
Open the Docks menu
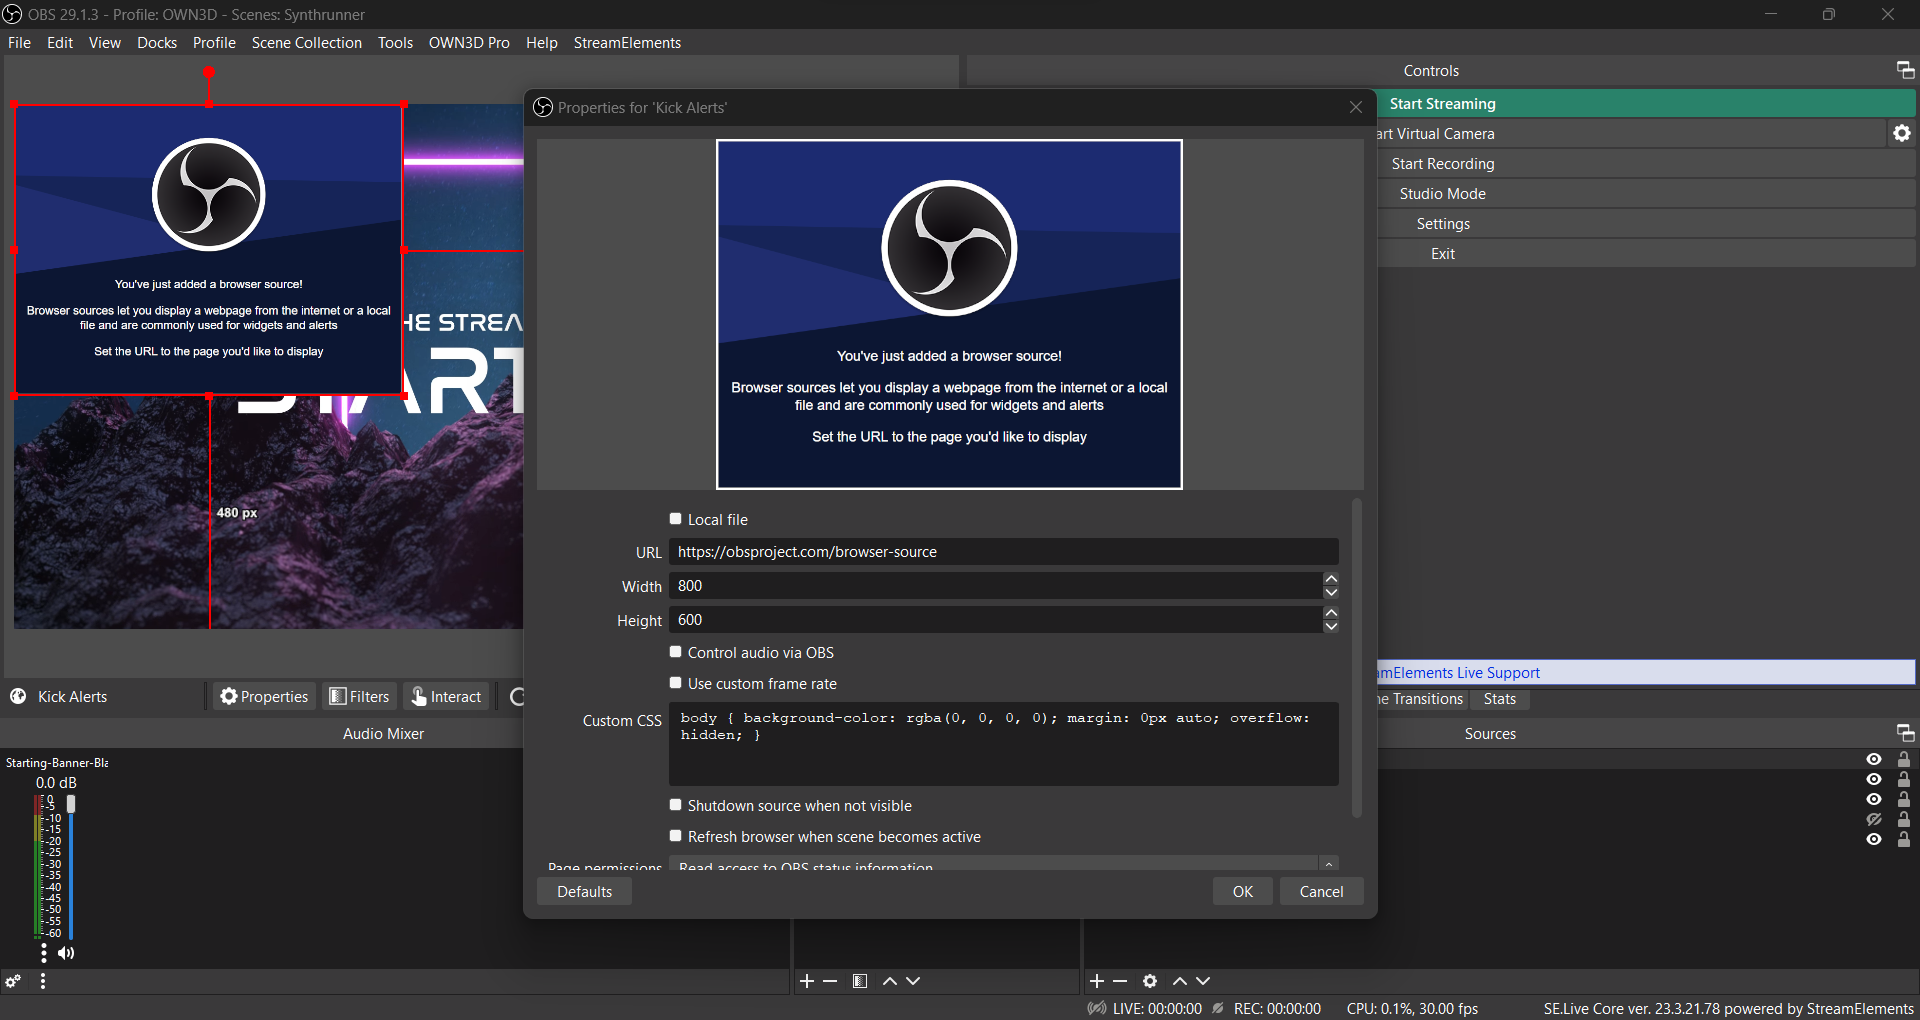157,42
